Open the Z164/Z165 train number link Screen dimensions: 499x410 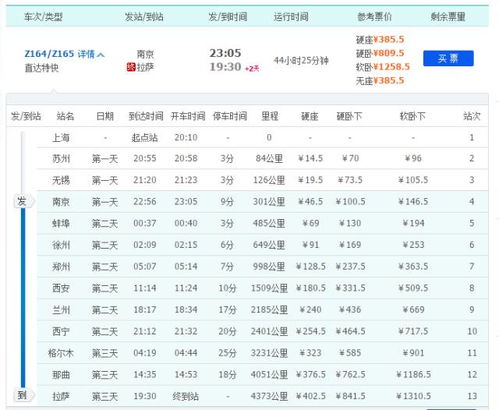pyautogui.click(x=49, y=54)
